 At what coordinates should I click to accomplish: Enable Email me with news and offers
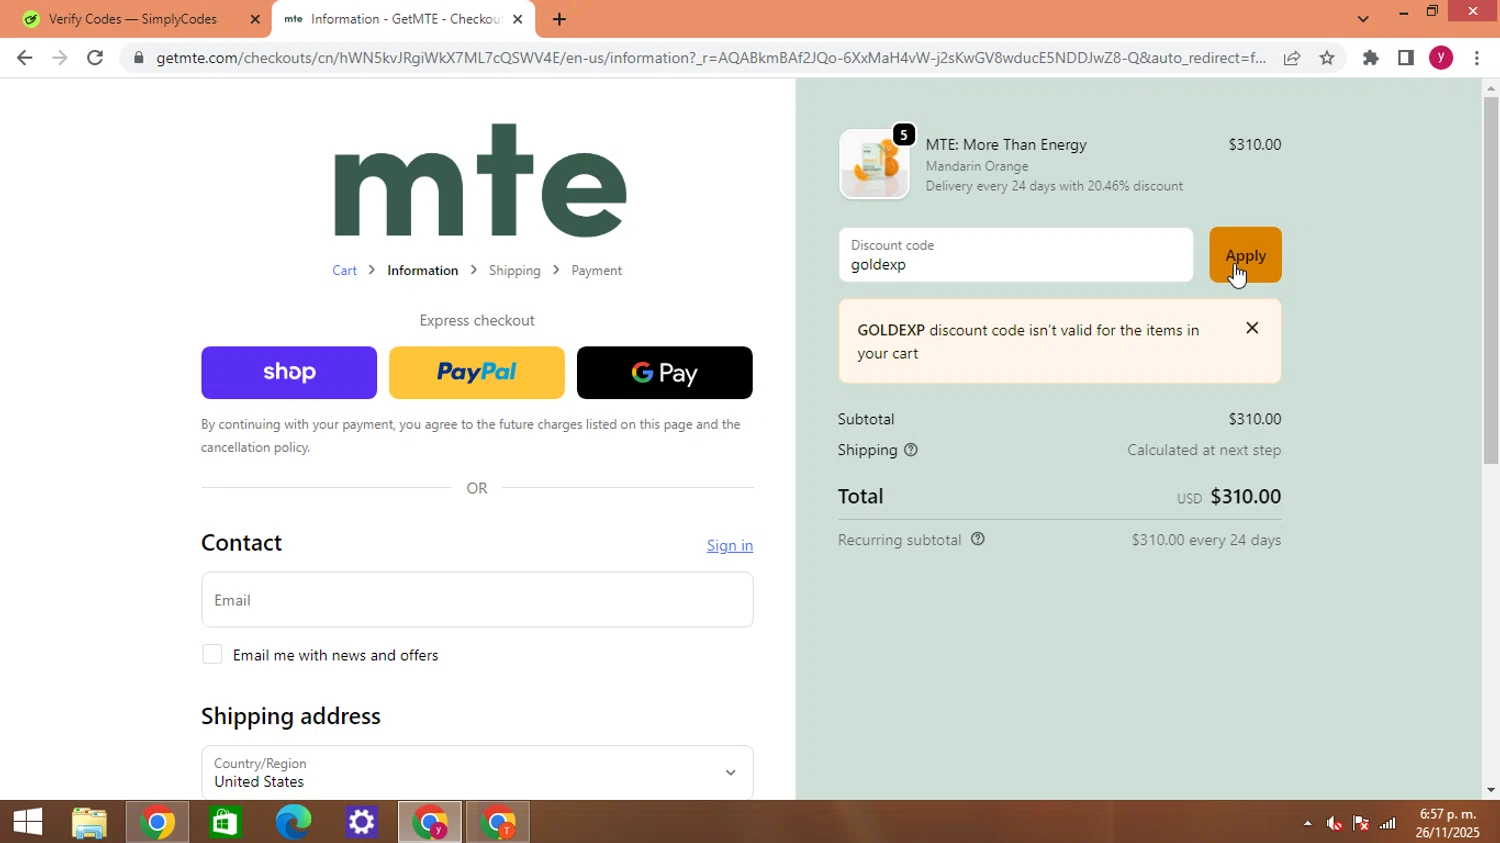[x=212, y=654]
